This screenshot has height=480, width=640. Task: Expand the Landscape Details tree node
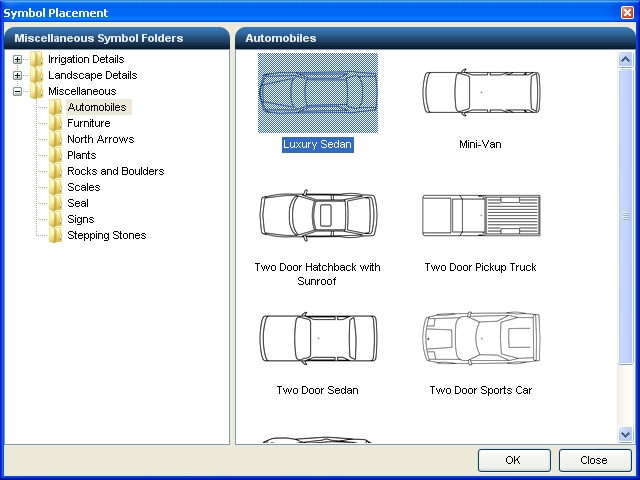[18, 75]
